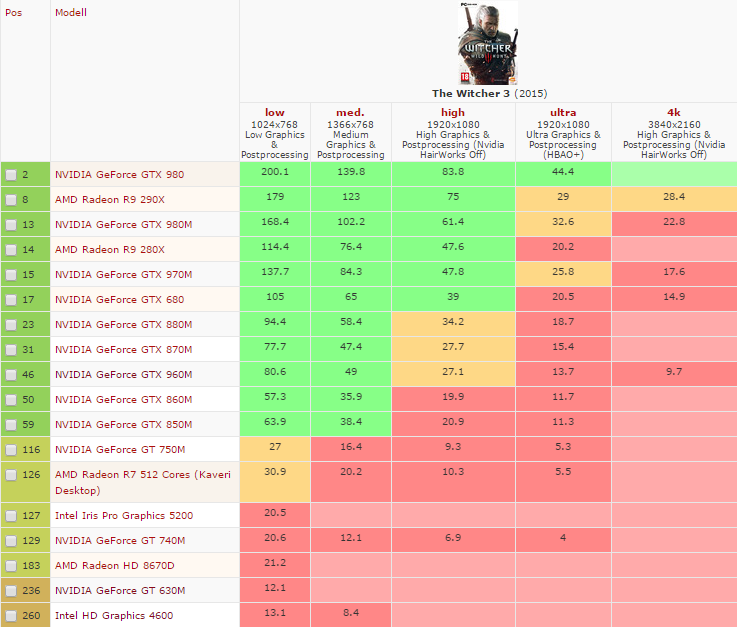Open the NVIDIA GeForce GTX 980M link
737x627 pixels.
(x=124, y=224)
